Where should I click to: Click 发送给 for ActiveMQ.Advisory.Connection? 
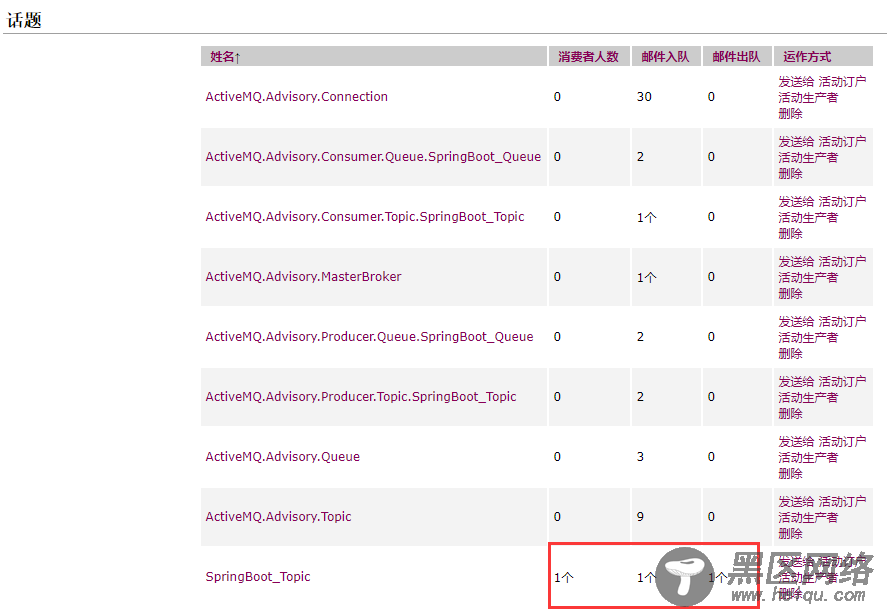tap(796, 81)
